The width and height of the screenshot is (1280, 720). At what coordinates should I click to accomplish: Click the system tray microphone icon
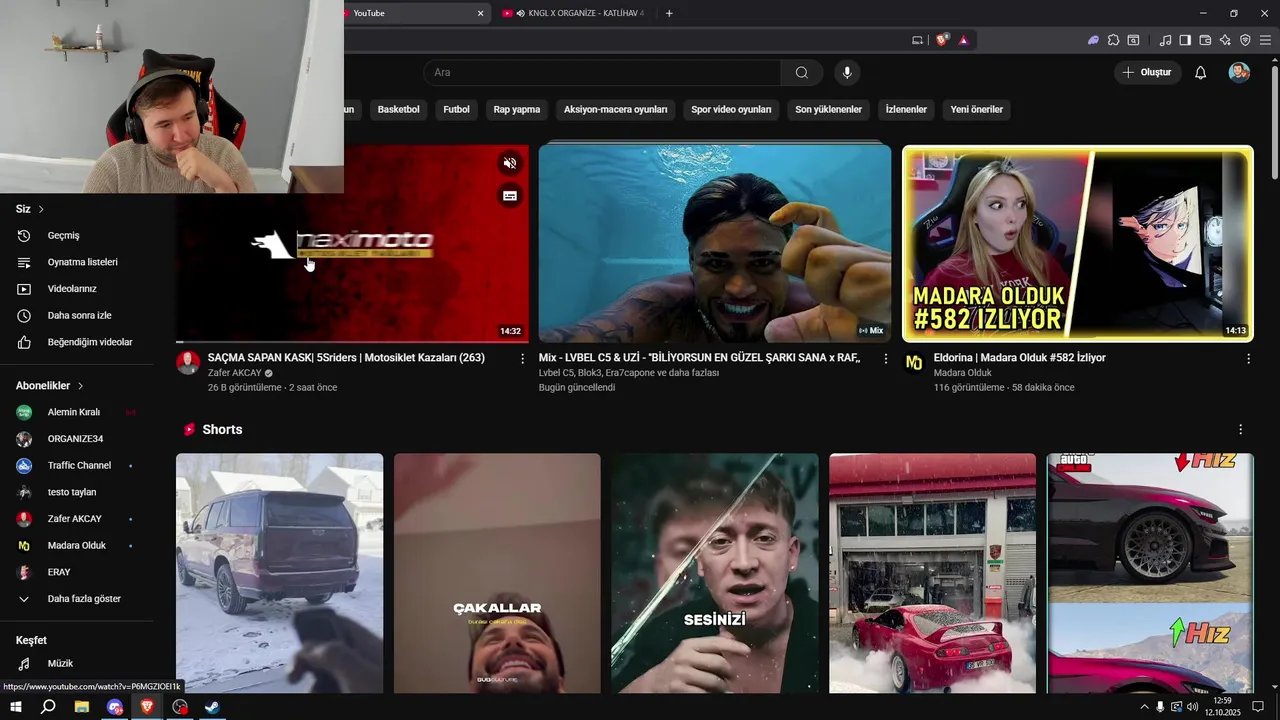pos(1160,706)
